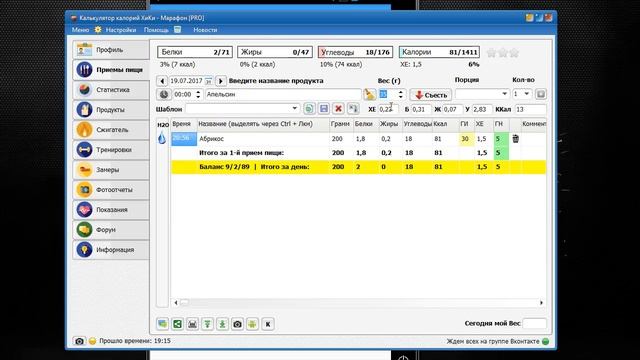The image size is (640, 360).
Task: Open the Замеры section
Action: (111, 170)
